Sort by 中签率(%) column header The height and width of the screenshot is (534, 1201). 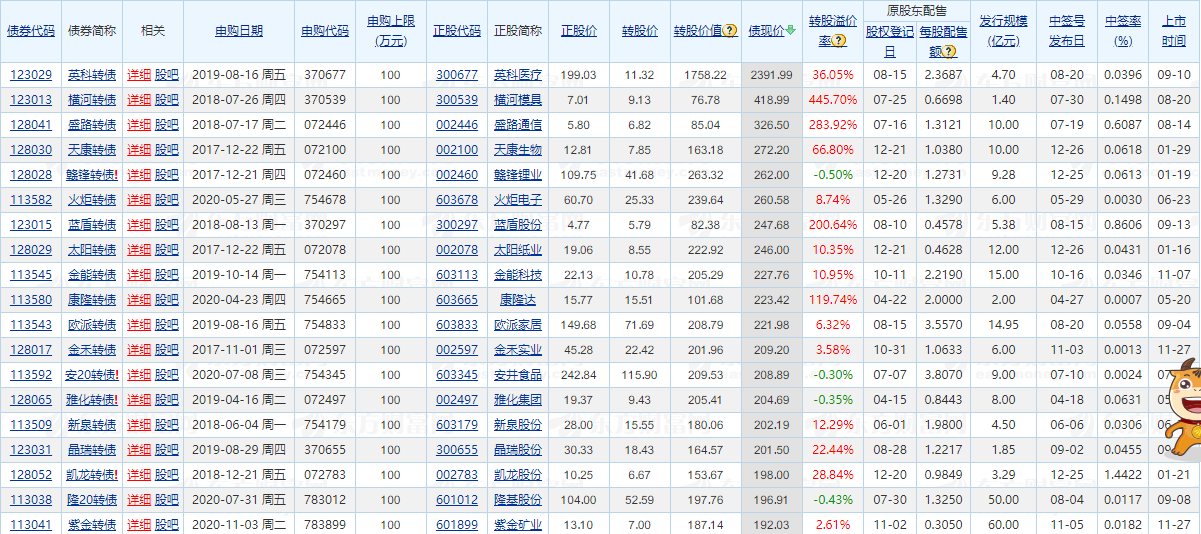point(1123,31)
